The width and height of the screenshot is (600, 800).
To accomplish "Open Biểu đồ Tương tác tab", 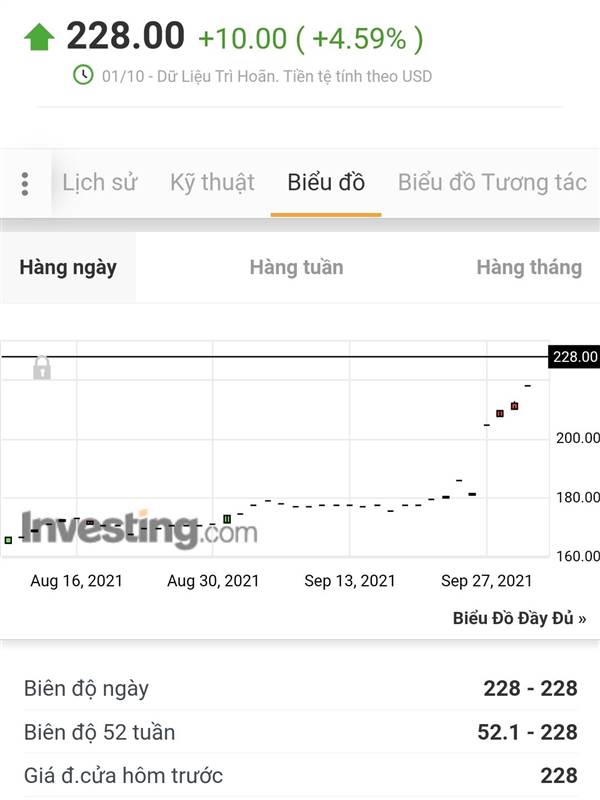I will pos(492,183).
